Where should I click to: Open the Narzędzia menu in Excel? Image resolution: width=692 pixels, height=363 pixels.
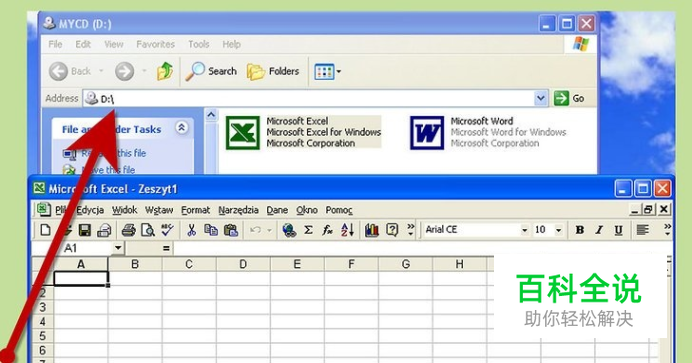tap(238, 210)
